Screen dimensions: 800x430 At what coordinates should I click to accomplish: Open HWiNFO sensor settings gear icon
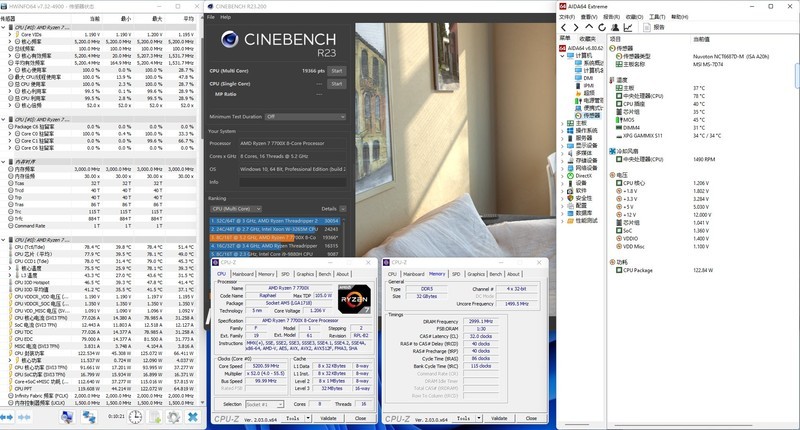[172, 417]
